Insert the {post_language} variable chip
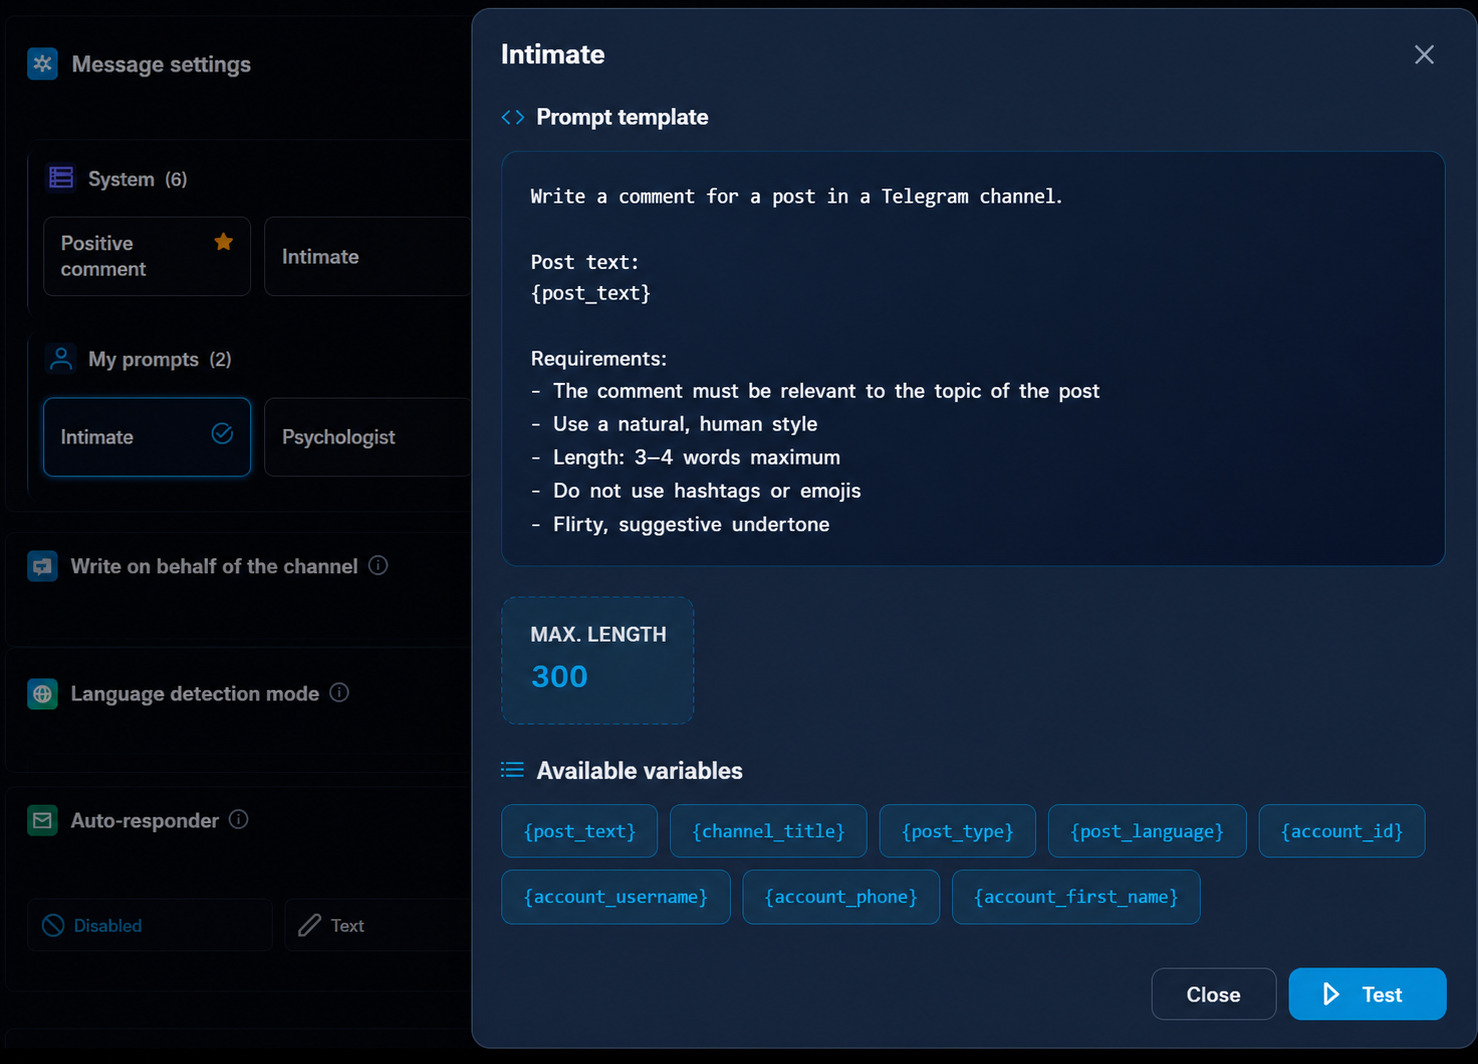Screen dimensions: 1478x1064 coord(1147,831)
